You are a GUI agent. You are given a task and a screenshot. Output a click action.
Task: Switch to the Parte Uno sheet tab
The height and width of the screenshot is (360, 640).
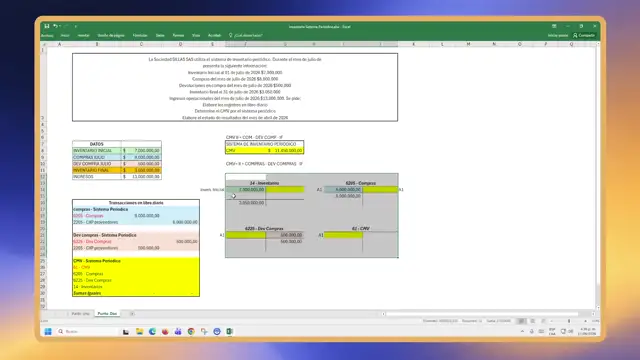click(x=80, y=313)
